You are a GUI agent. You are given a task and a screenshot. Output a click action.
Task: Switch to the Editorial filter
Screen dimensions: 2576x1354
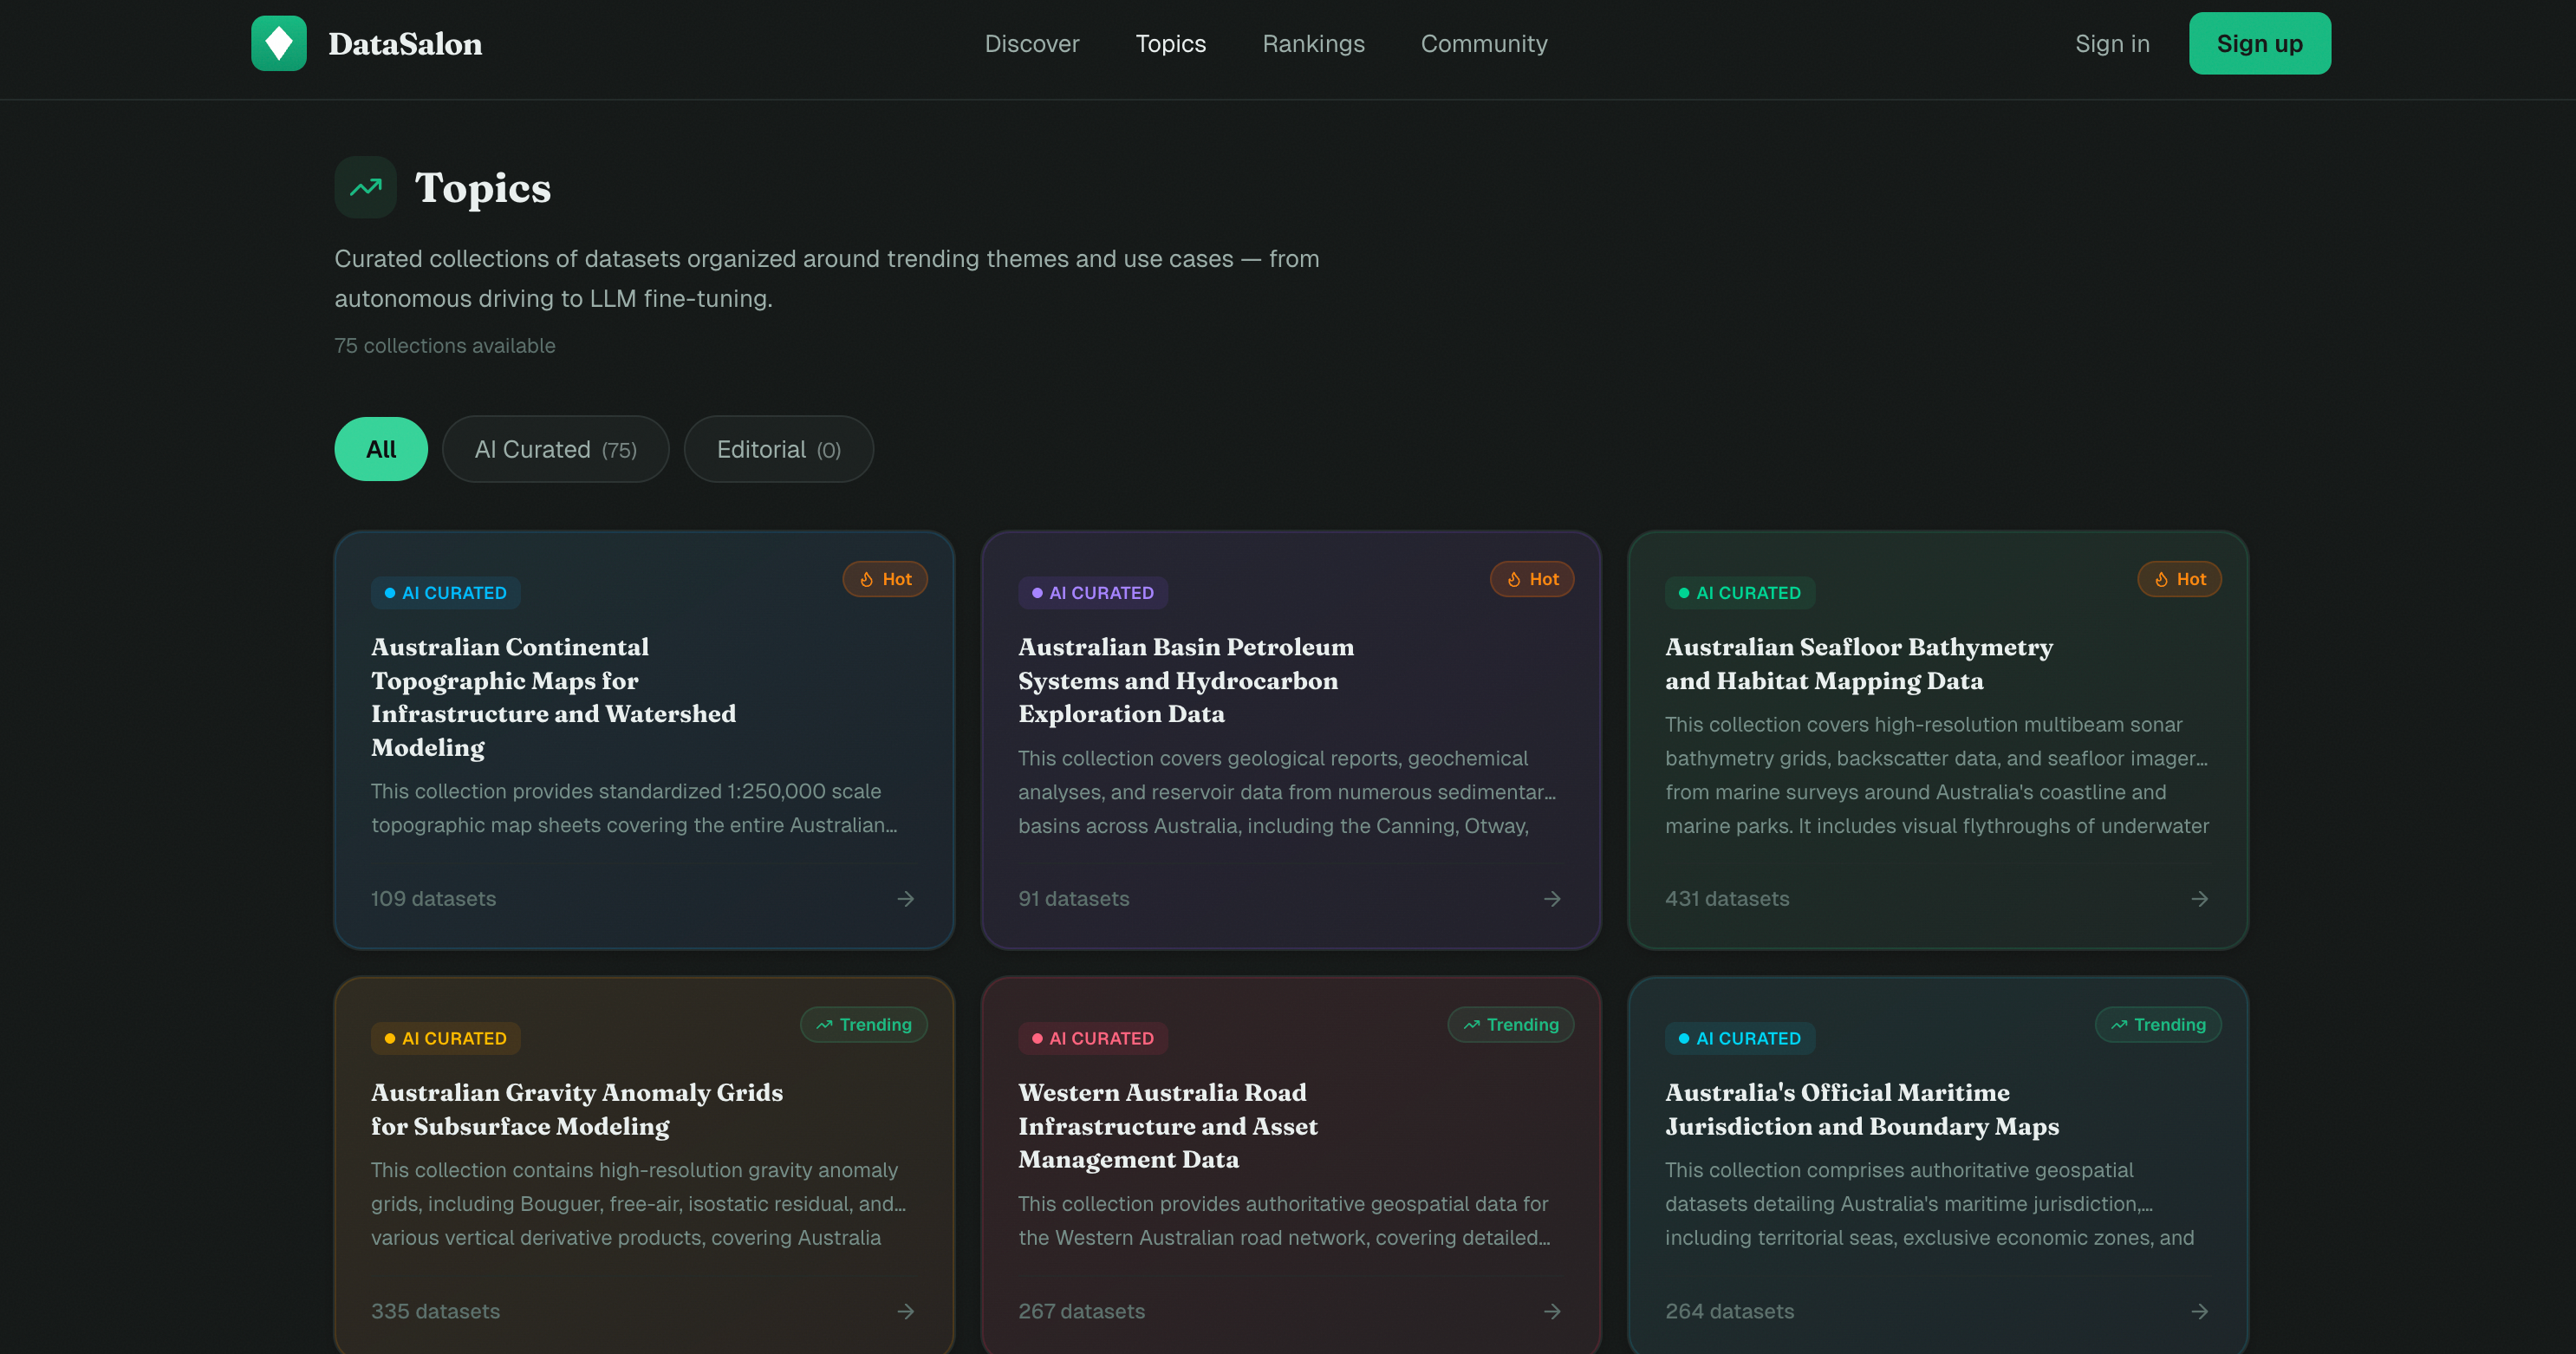tap(778, 449)
